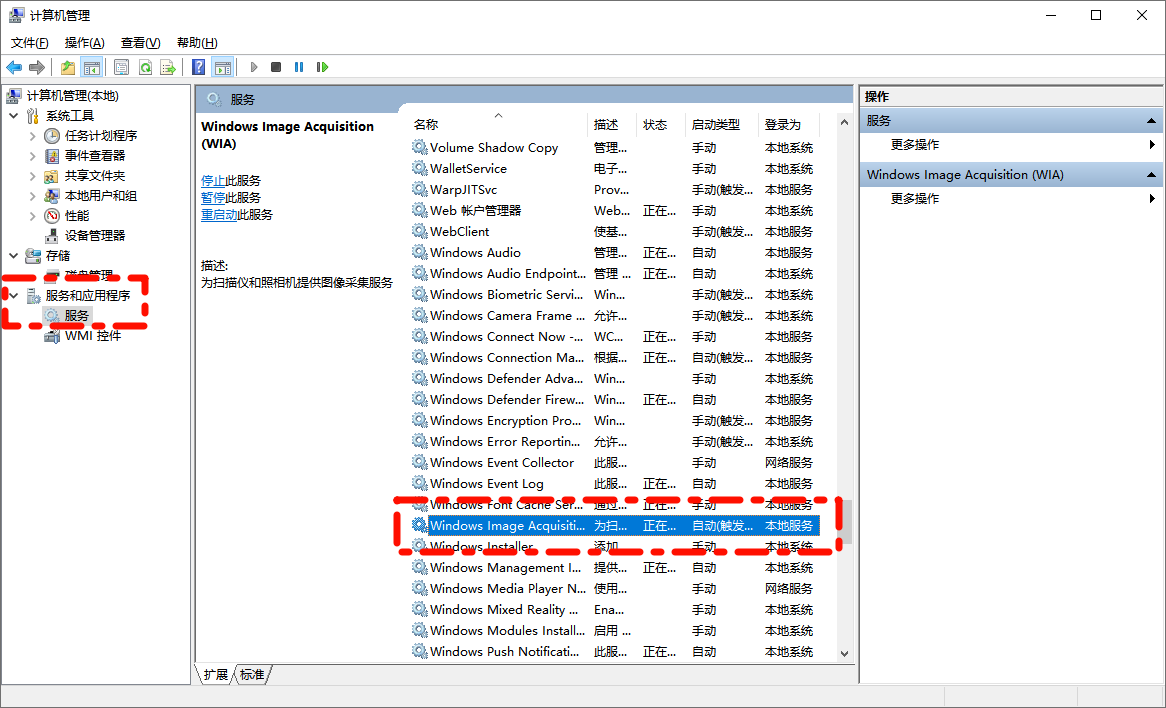
Task: Stop the service with the toolbar square
Action: pos(276,67)
